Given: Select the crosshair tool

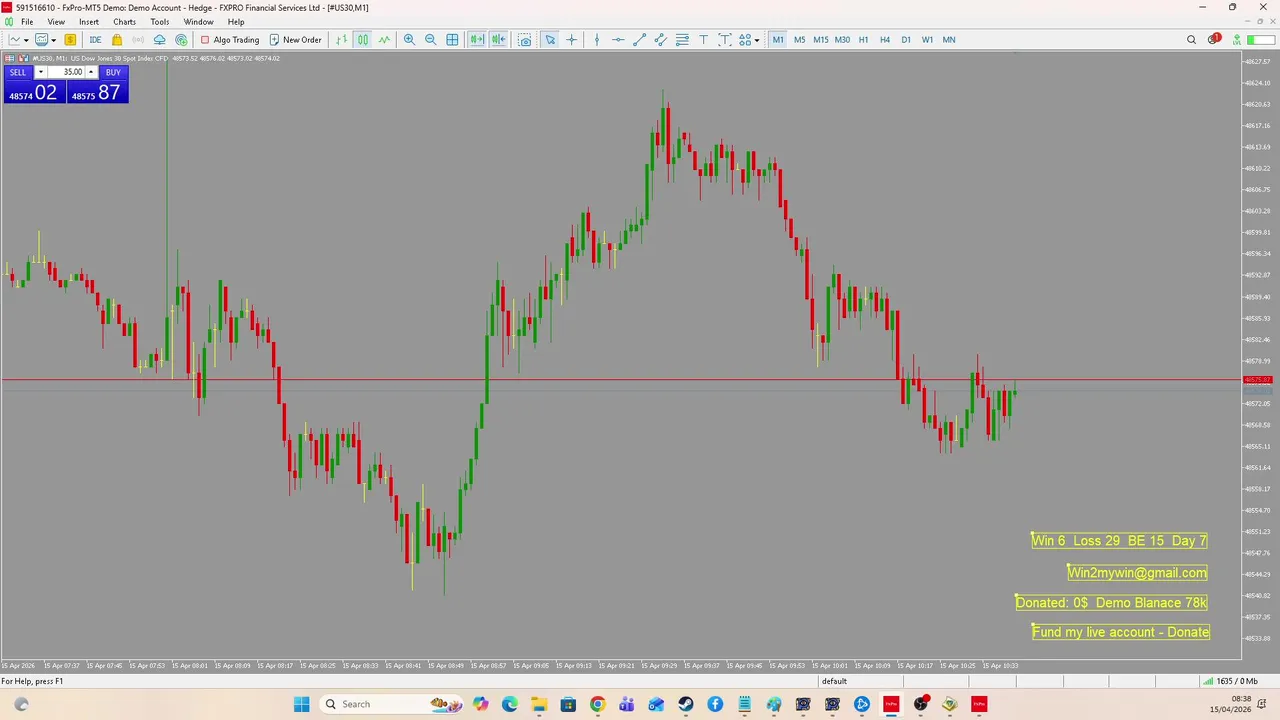Looking at the screenshot, I should pyautogui.click(x=572, y=40).
